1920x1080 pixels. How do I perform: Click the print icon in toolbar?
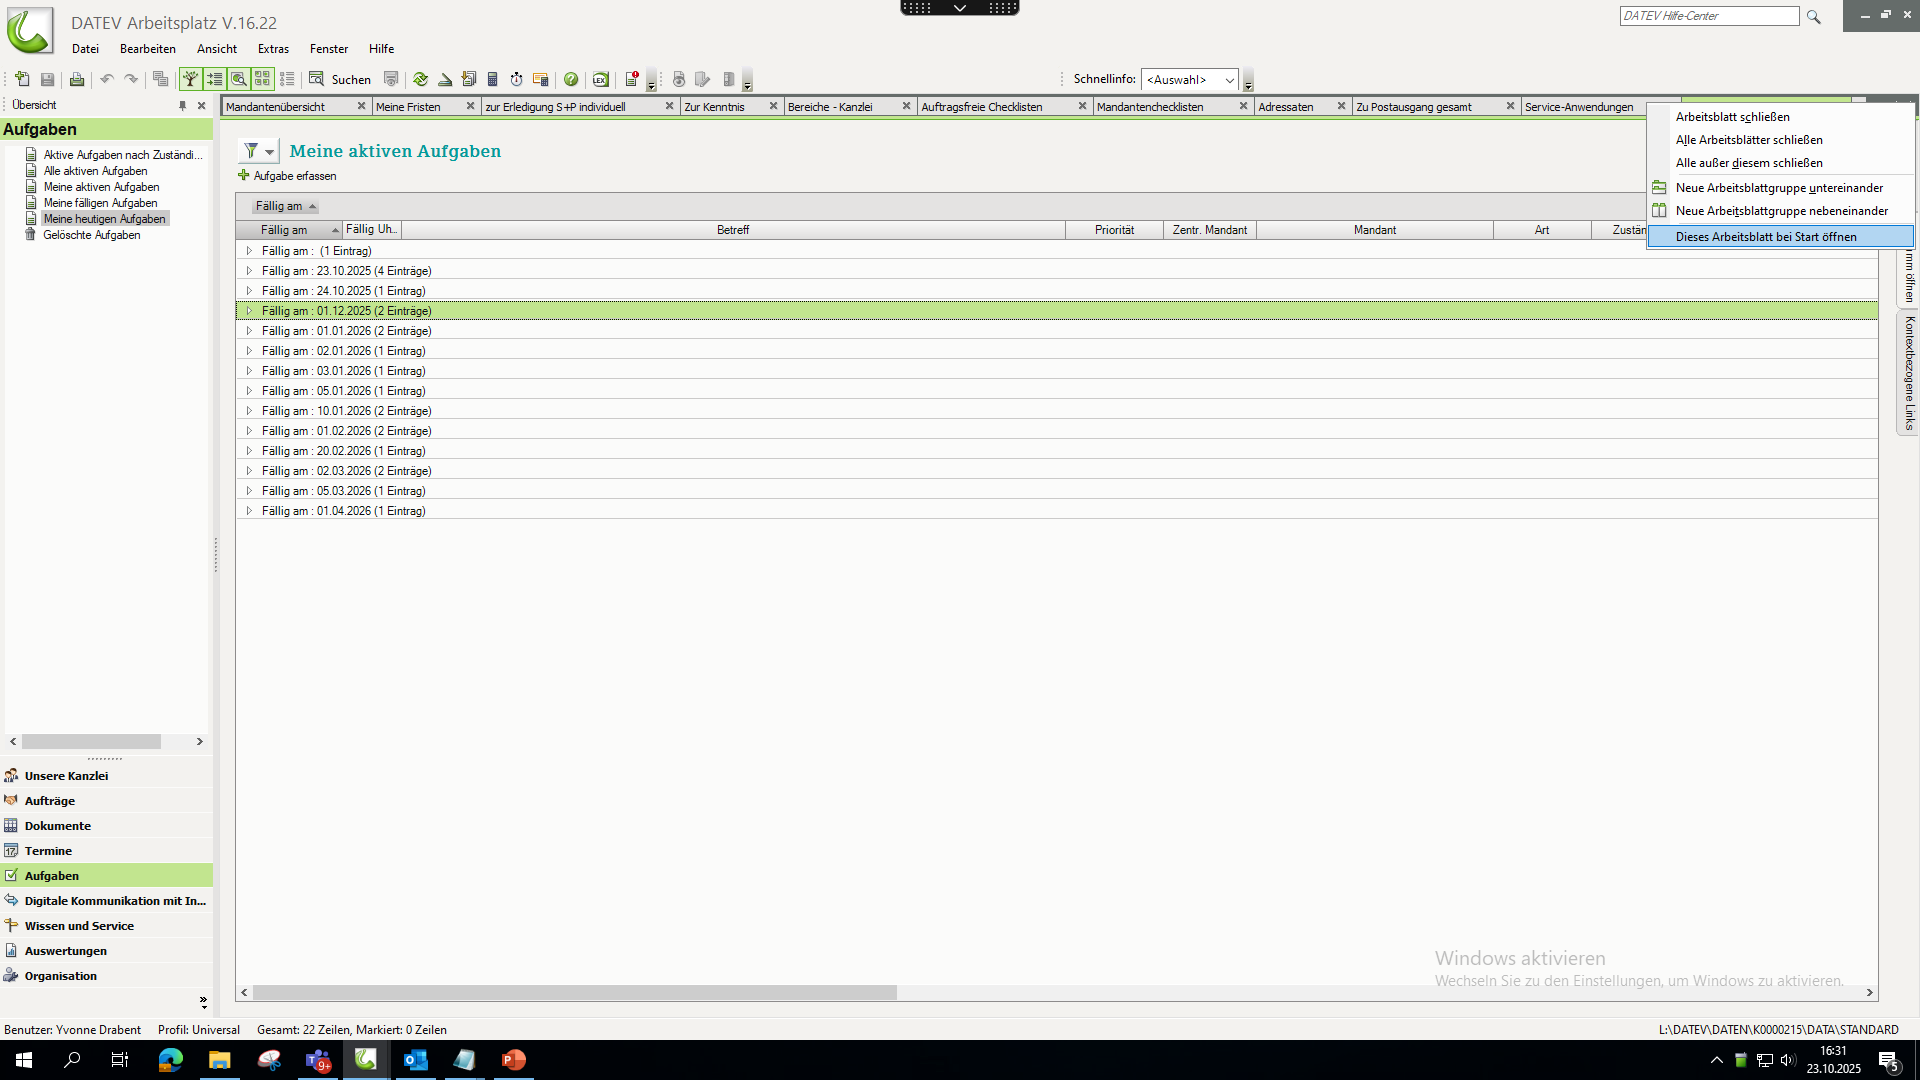click(76, 79)
